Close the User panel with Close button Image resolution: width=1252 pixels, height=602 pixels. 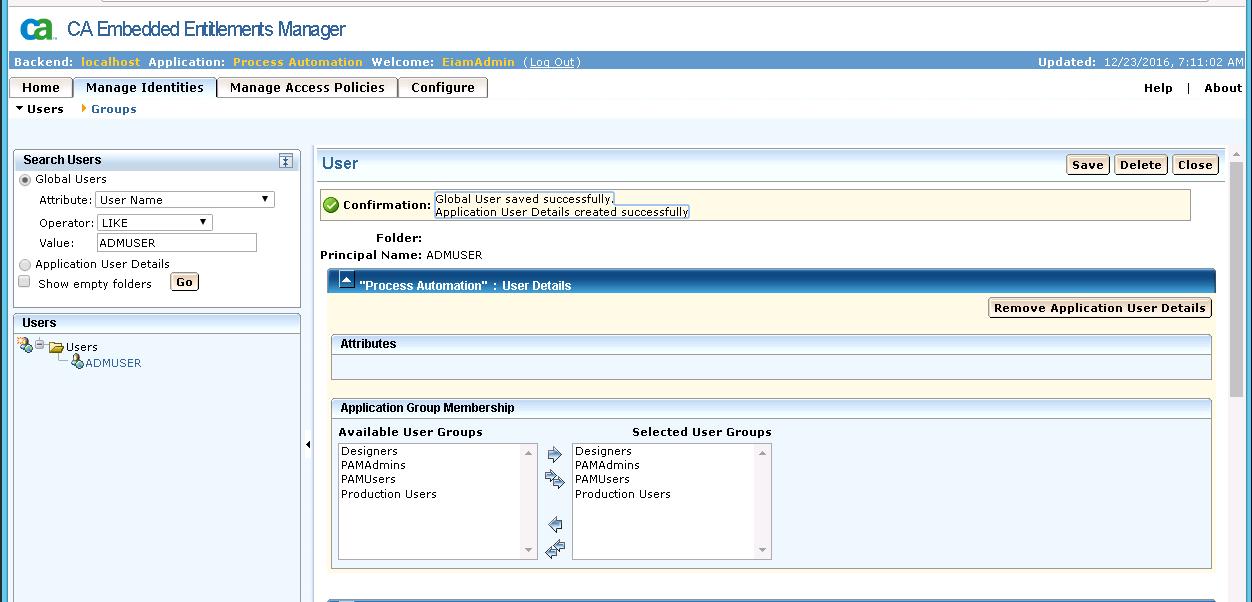[x=1195, y=165]
